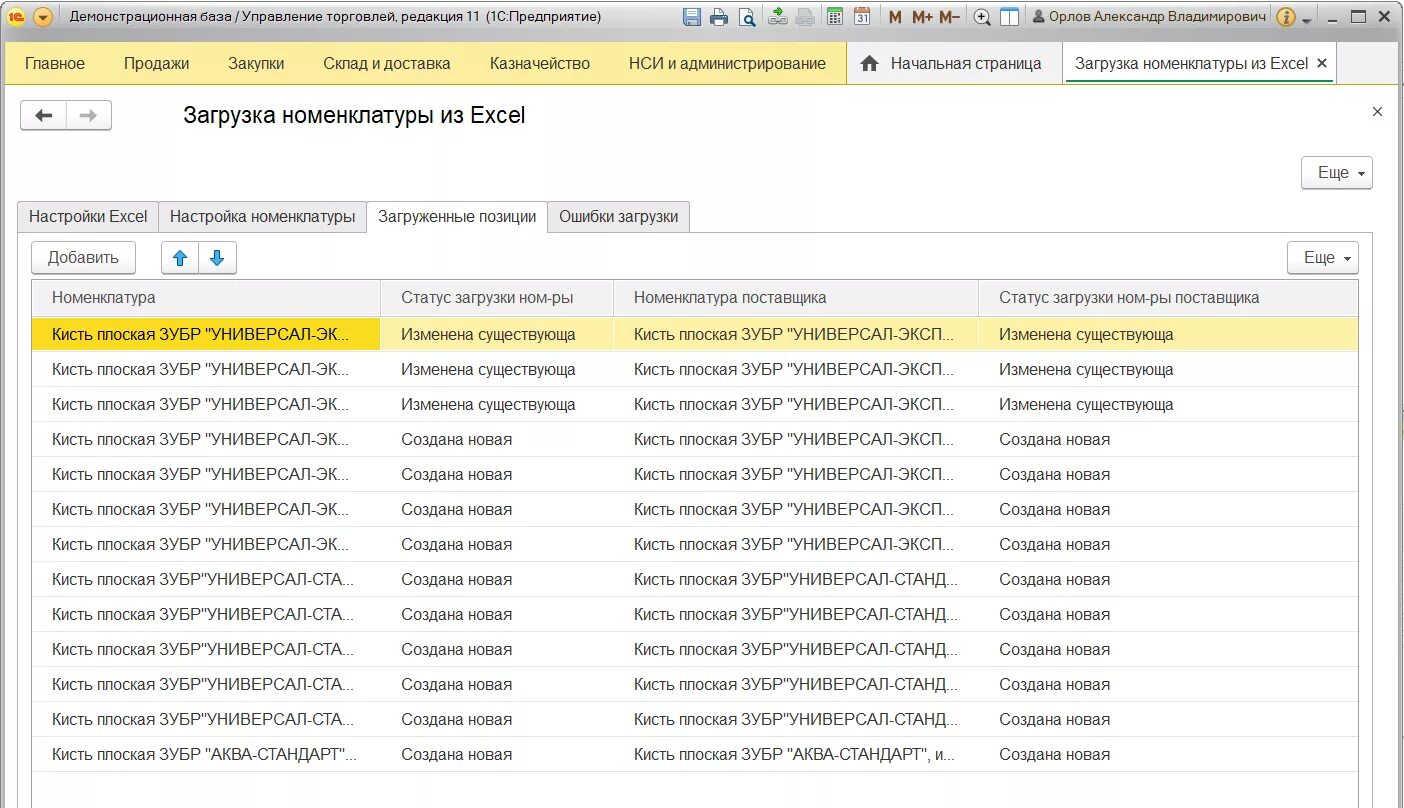
Task: Go forward with the right arrow button
Action: tap(89, 115)
